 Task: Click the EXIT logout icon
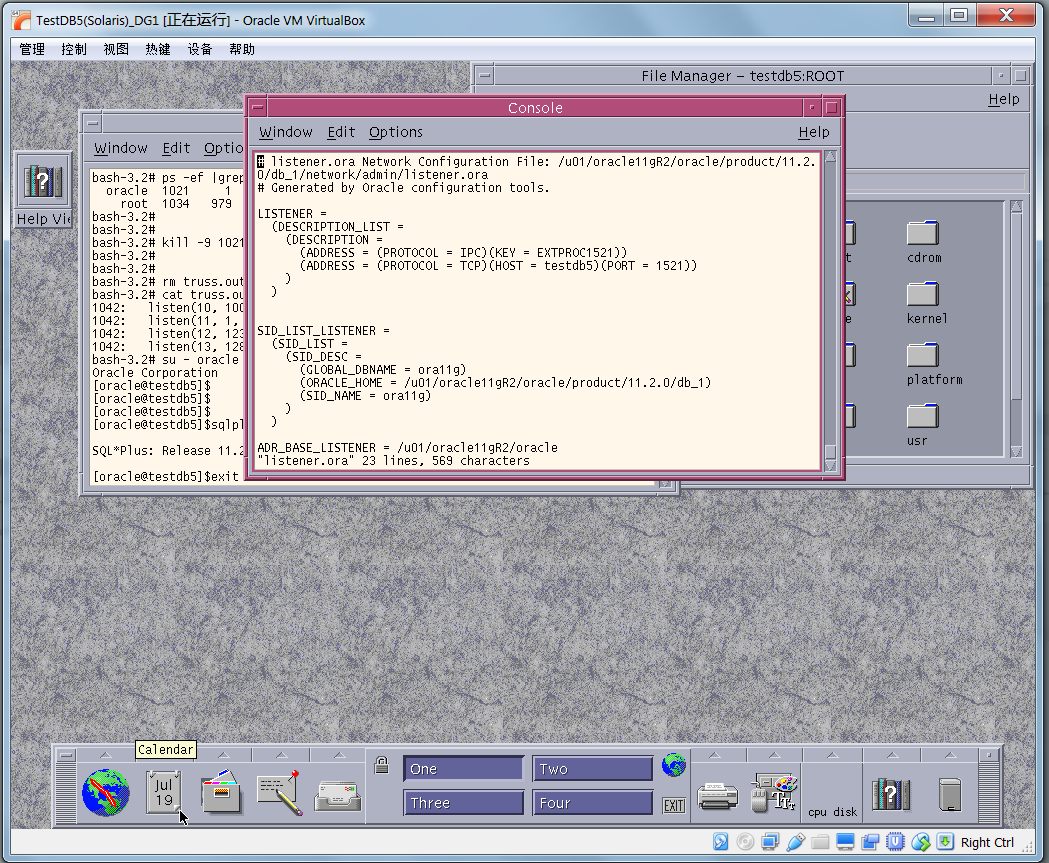click(x=674, y=805)
